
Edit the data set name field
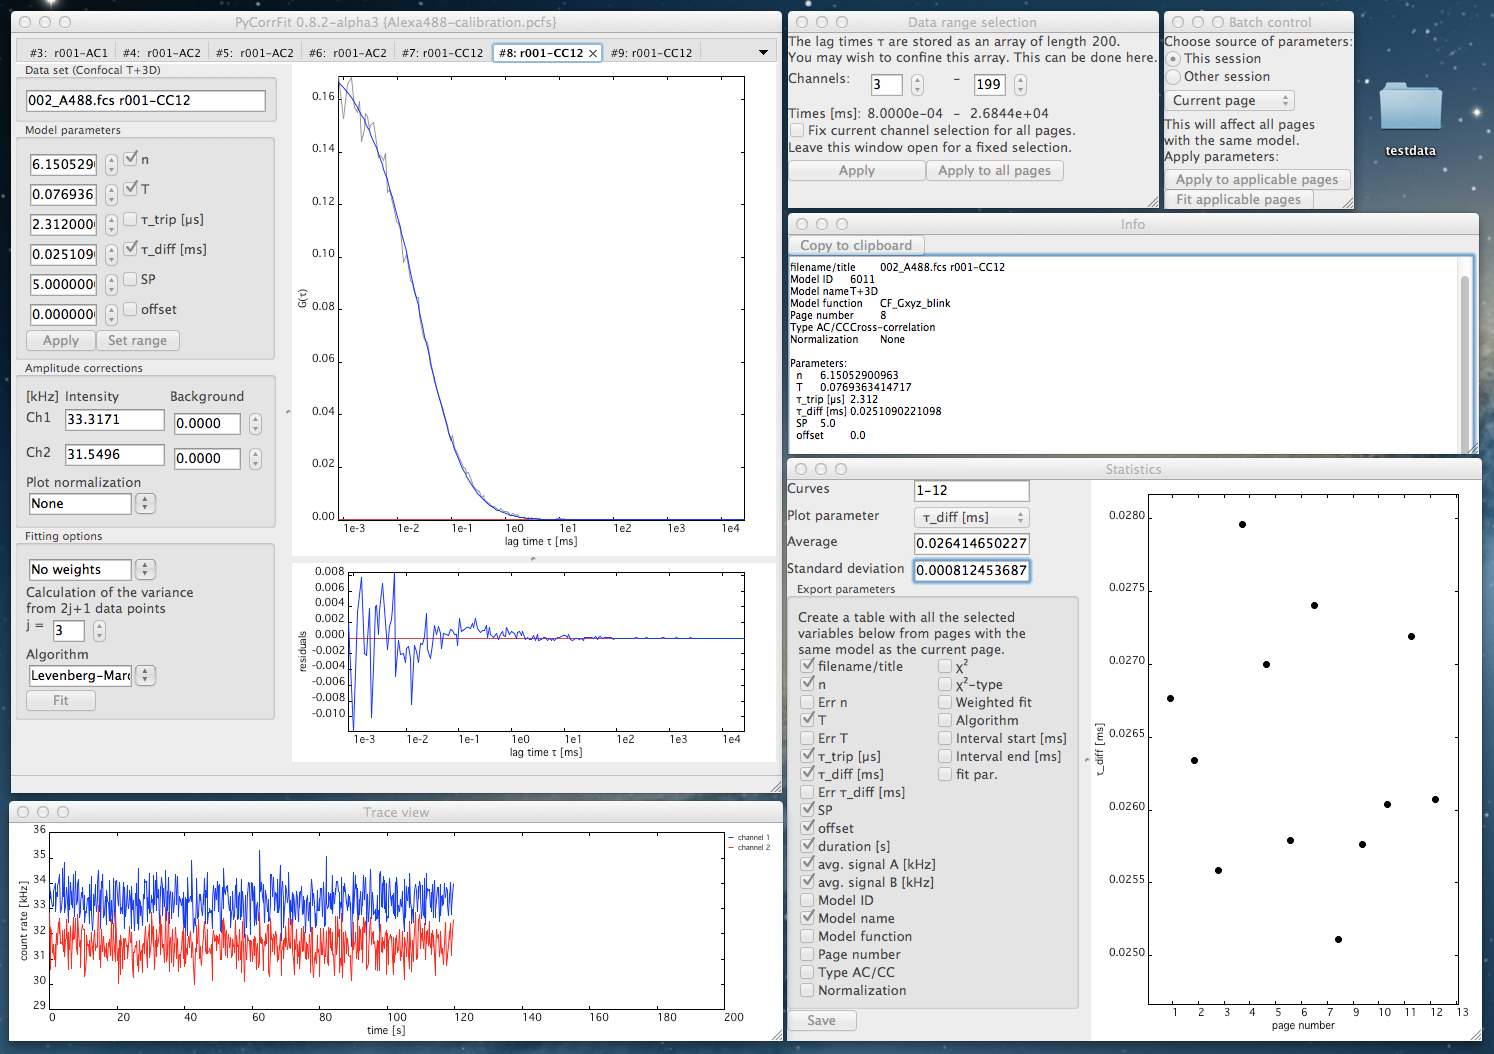click(x=146, y=100)
